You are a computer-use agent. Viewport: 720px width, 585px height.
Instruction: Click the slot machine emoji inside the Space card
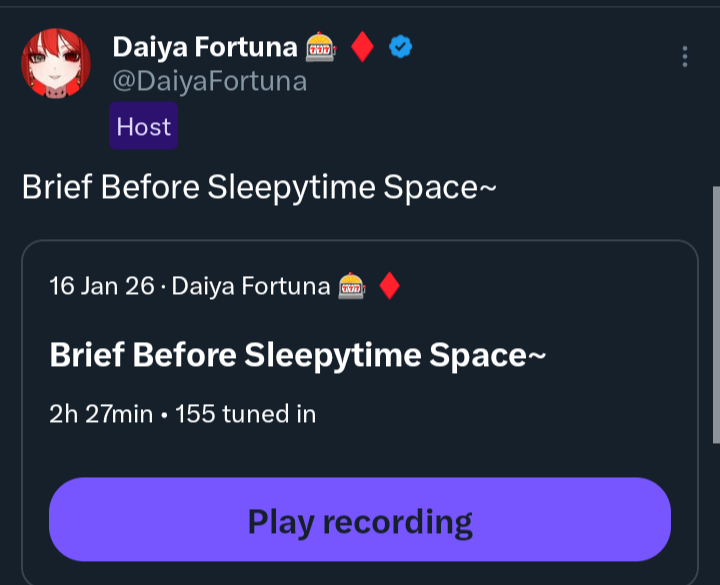(x=352, y=287)
